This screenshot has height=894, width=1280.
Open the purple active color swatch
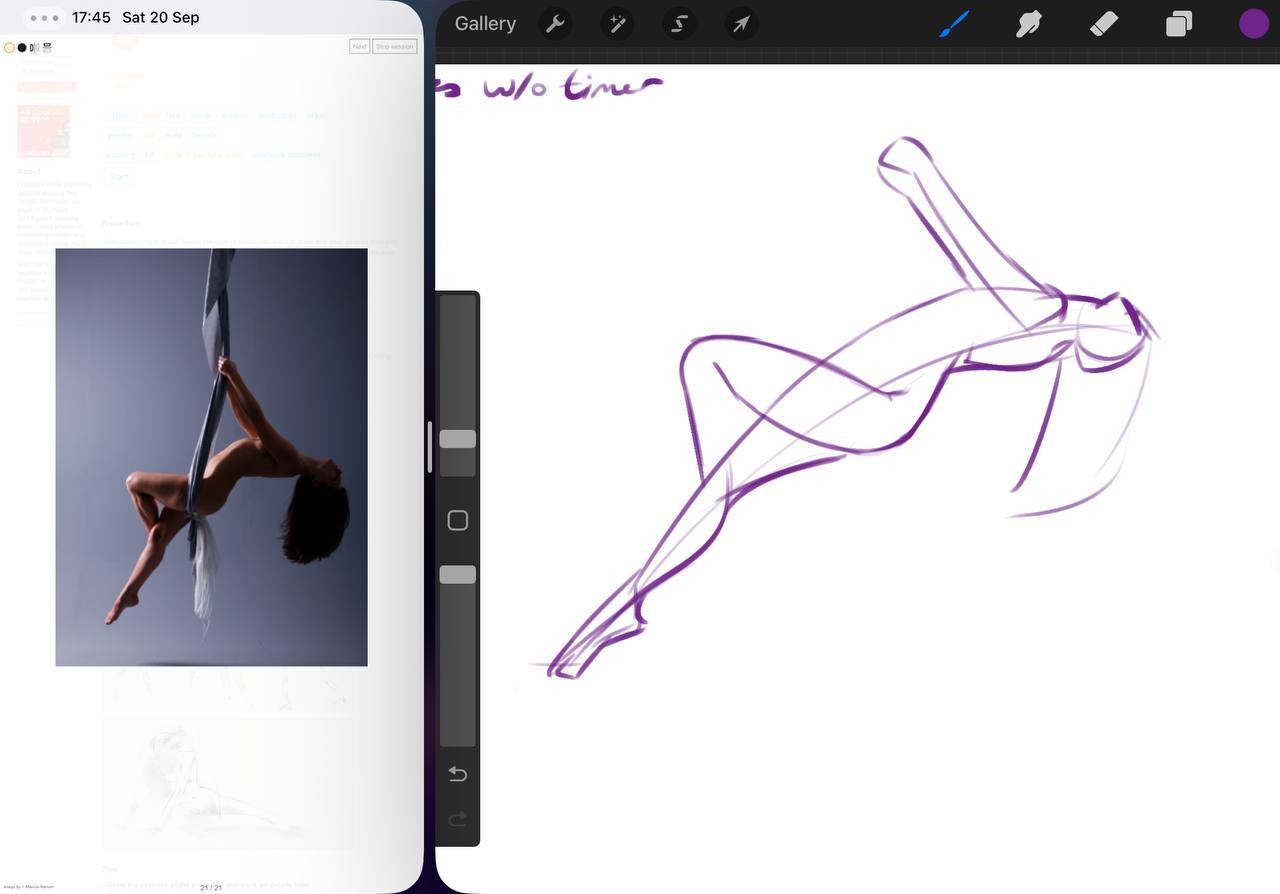[1253, 24]
